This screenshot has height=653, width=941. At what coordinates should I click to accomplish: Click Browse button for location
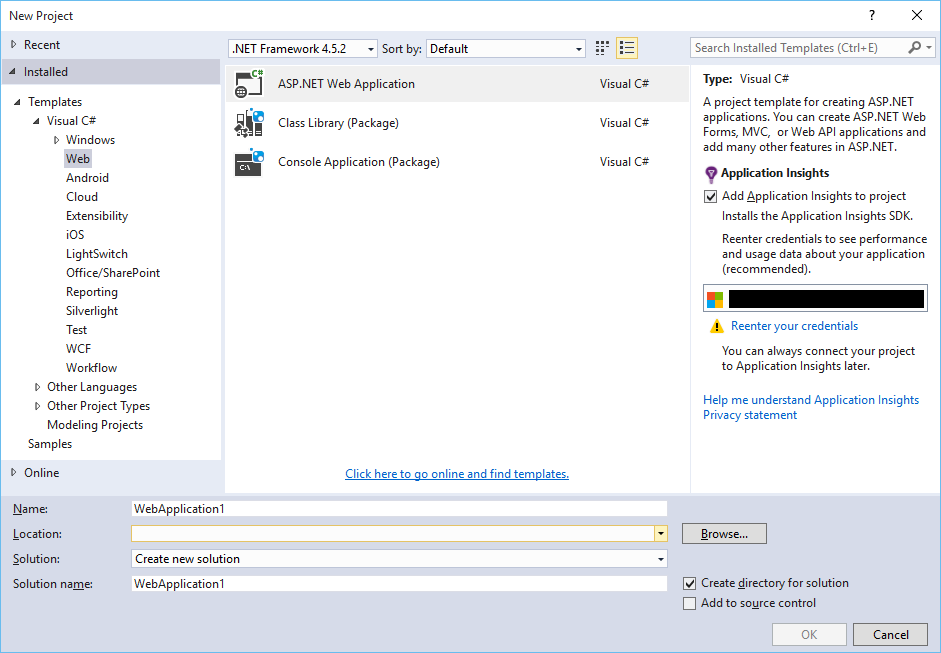pos(724,534)
